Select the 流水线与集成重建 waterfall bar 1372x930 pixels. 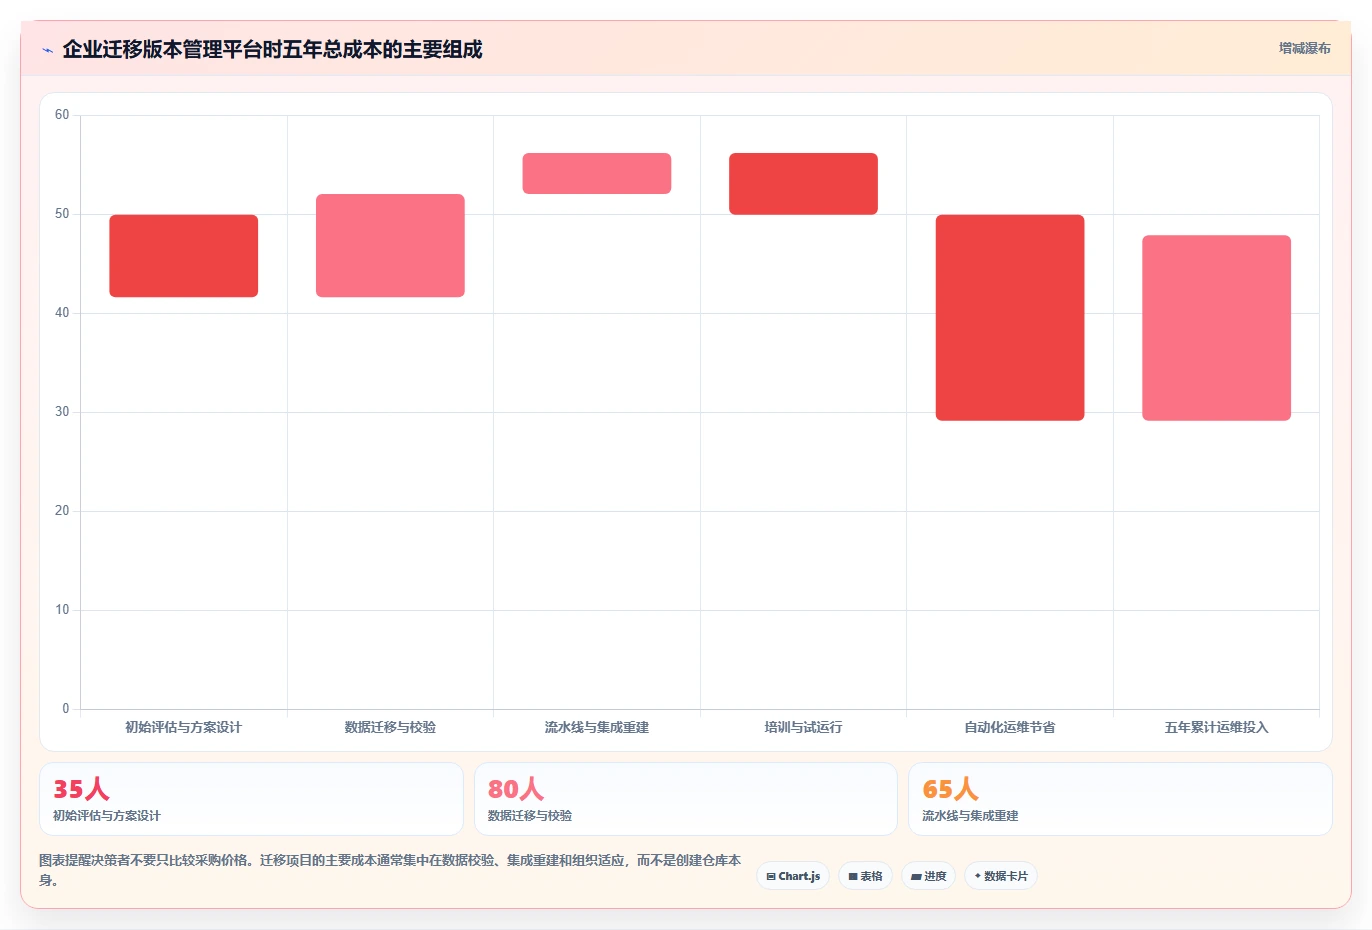[597, 173]
